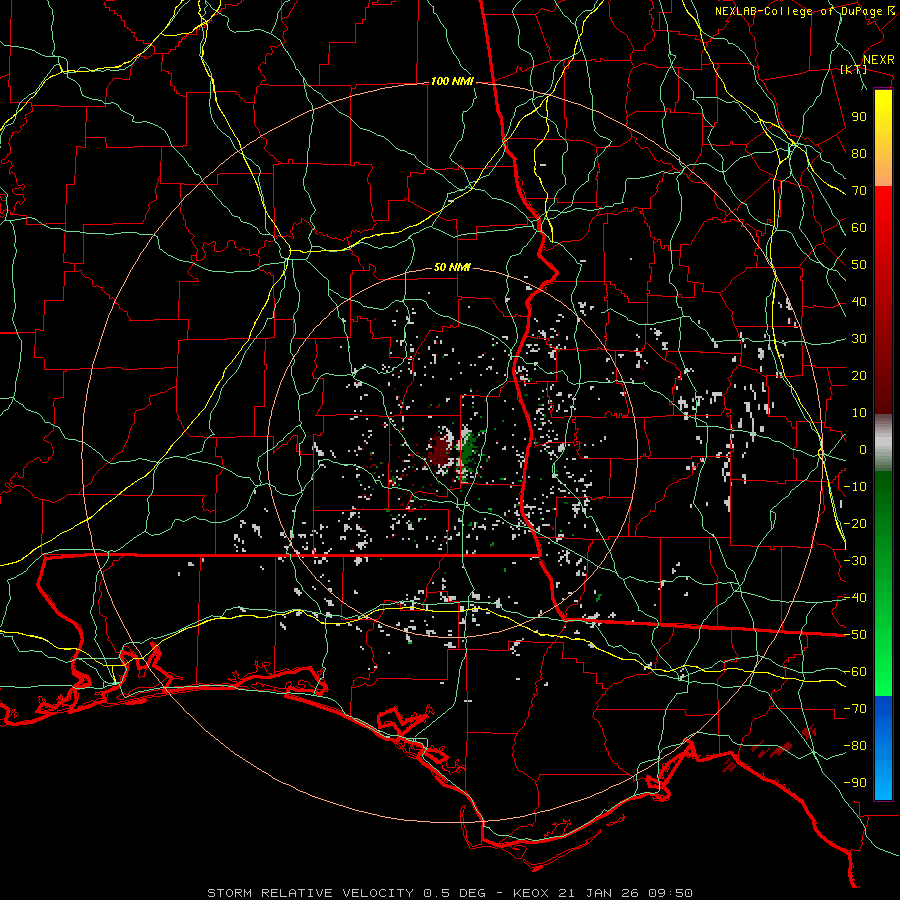This screenshot has height=900, width=900.
Task: Pick the gray zero band of the color scale
Action: pos(883,443)
